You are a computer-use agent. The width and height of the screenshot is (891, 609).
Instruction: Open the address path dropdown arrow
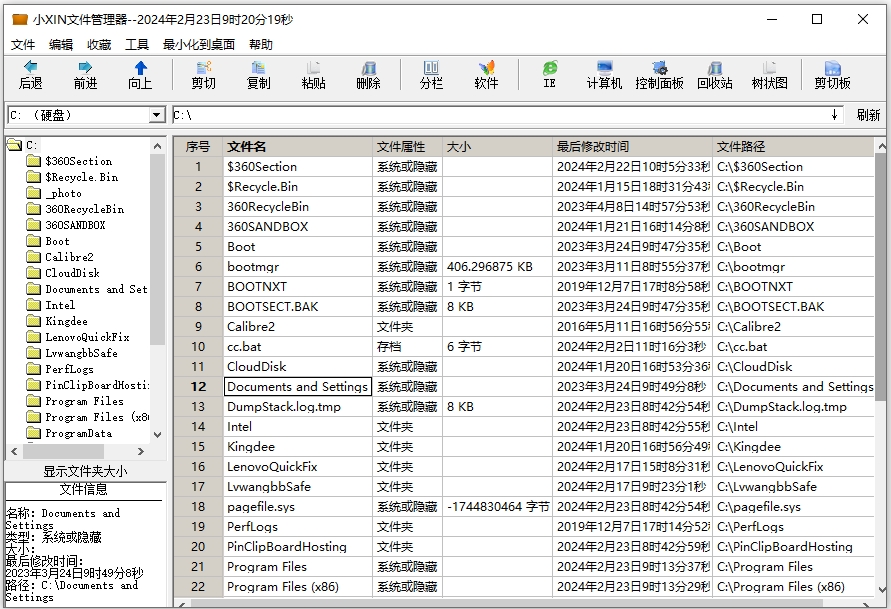point(835,116)
